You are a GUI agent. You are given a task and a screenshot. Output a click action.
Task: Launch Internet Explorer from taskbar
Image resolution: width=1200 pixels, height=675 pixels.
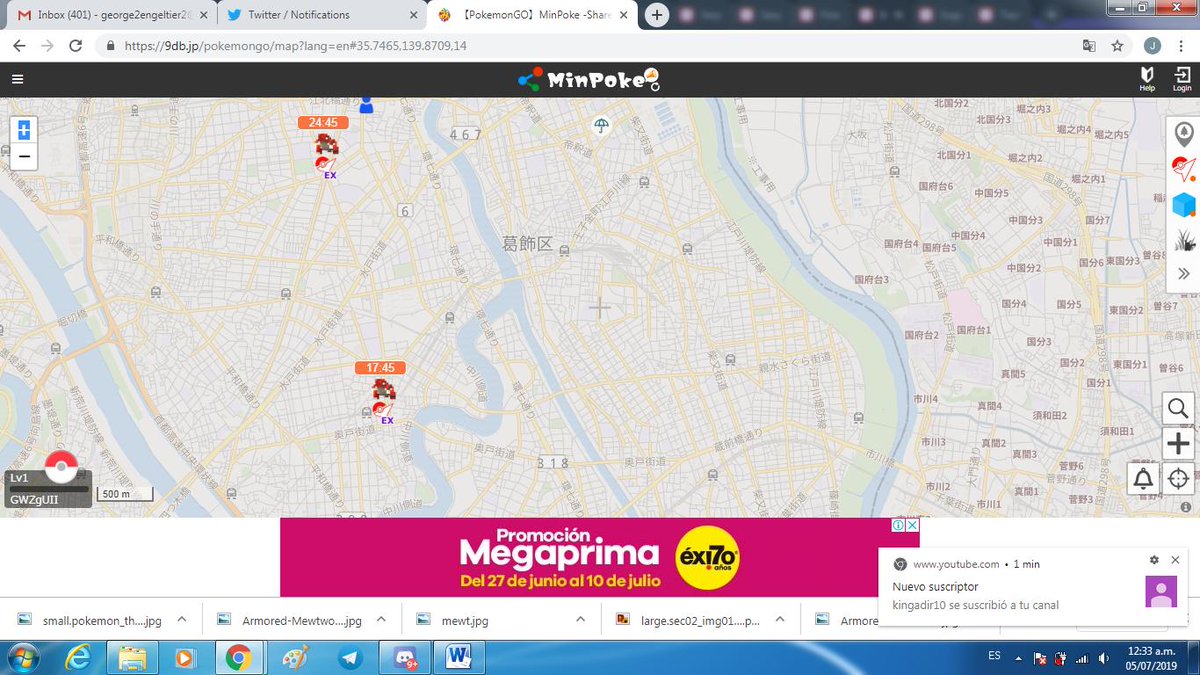[x=77, y=657]
